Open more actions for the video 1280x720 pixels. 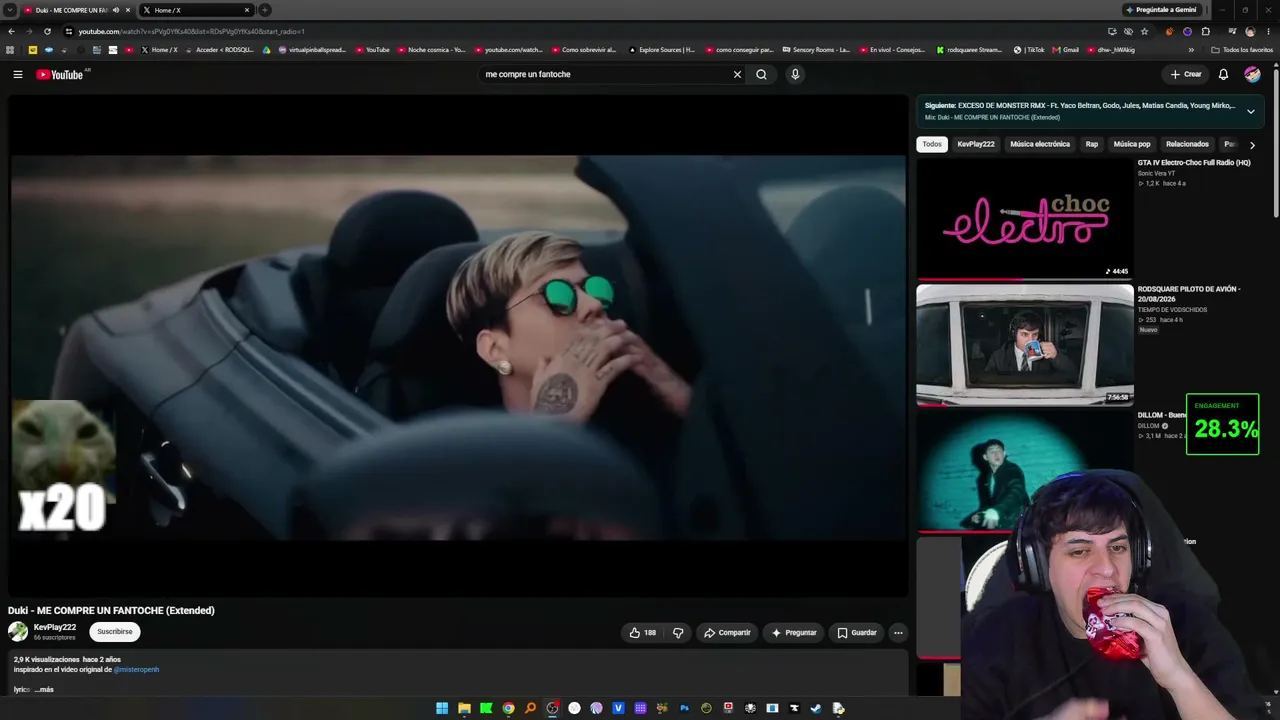pyautogui.click(x=898, y=632)
